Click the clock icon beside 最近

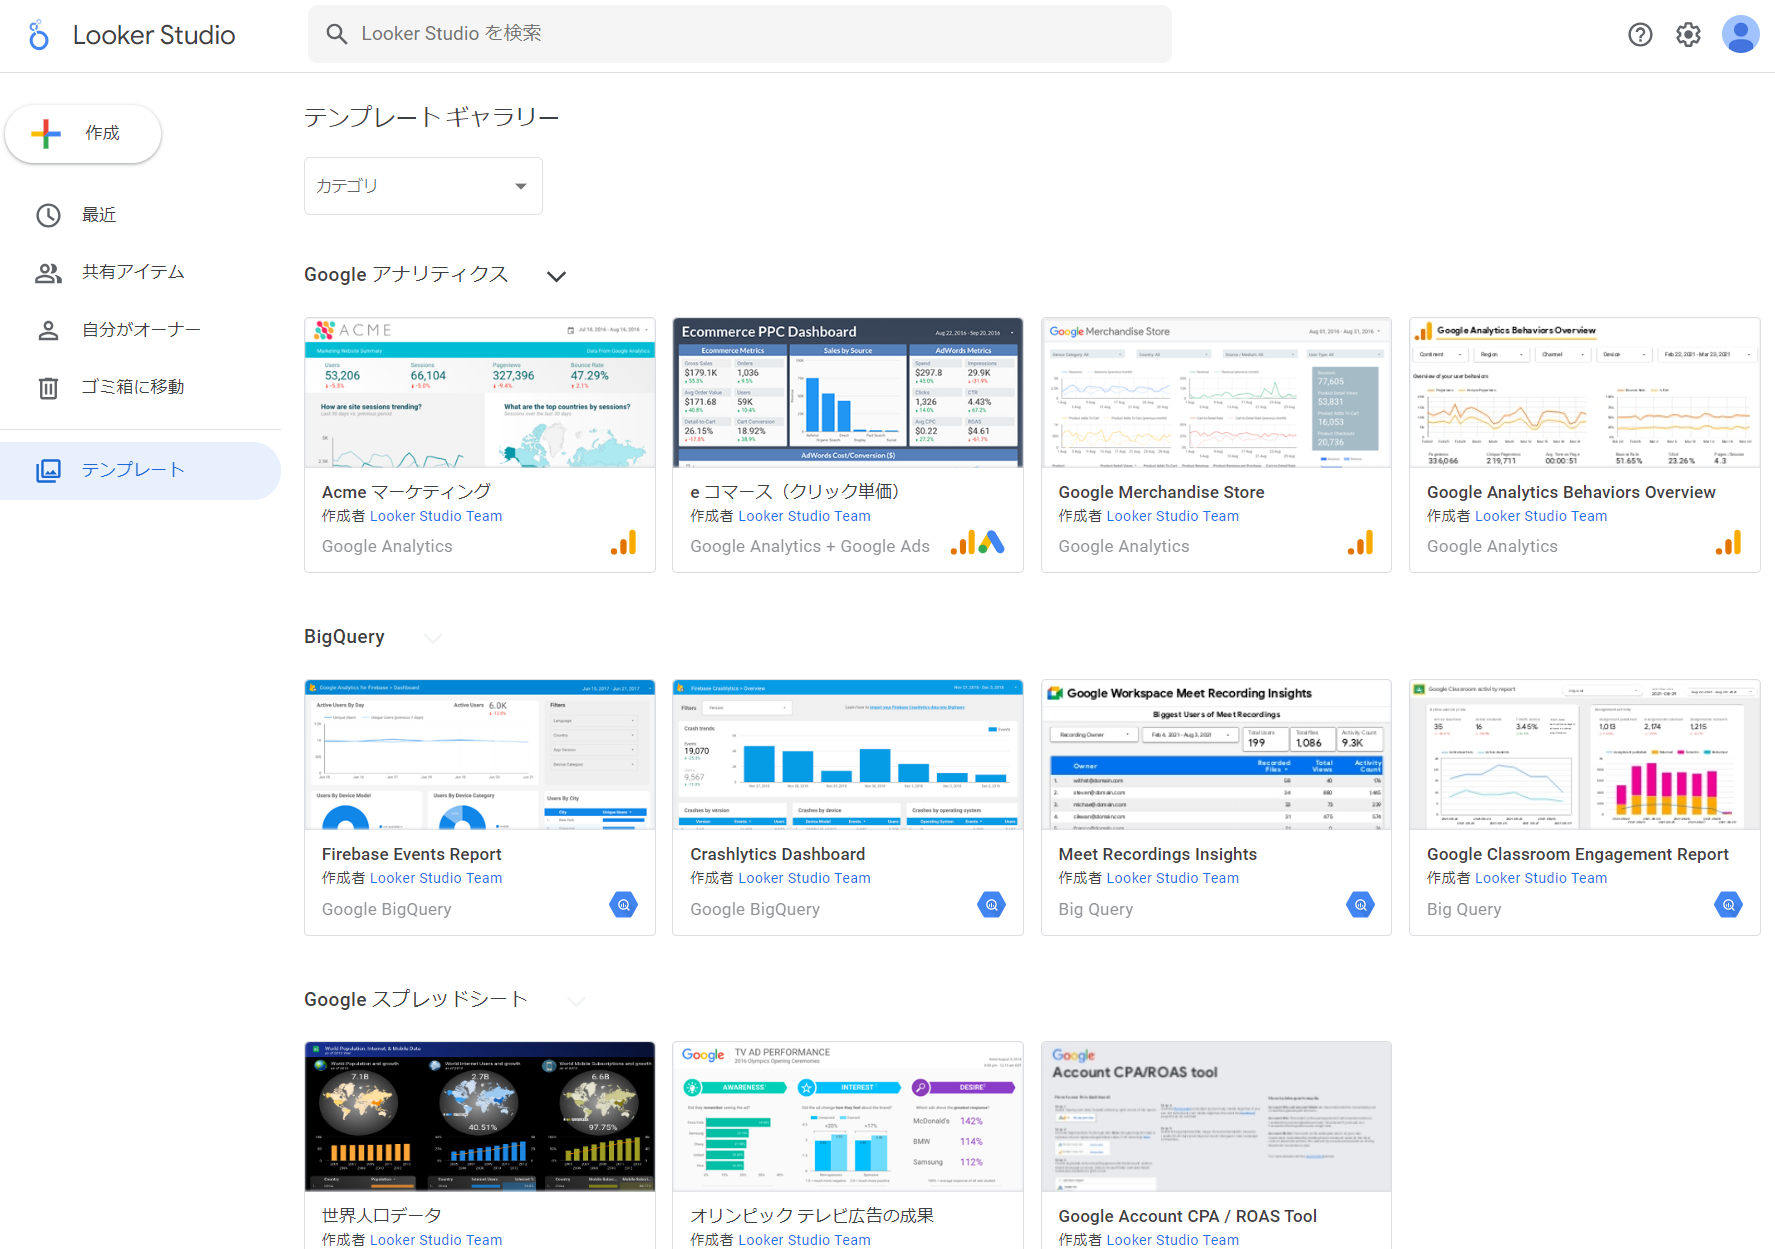tap(48, 215)
